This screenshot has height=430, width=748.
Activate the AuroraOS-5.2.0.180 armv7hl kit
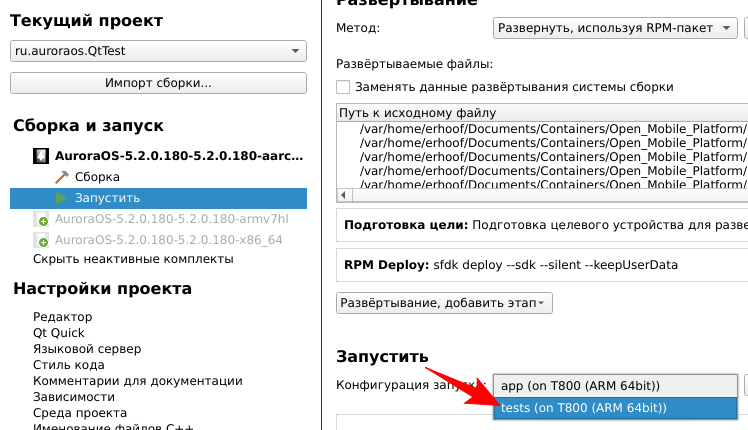point(171,219)
